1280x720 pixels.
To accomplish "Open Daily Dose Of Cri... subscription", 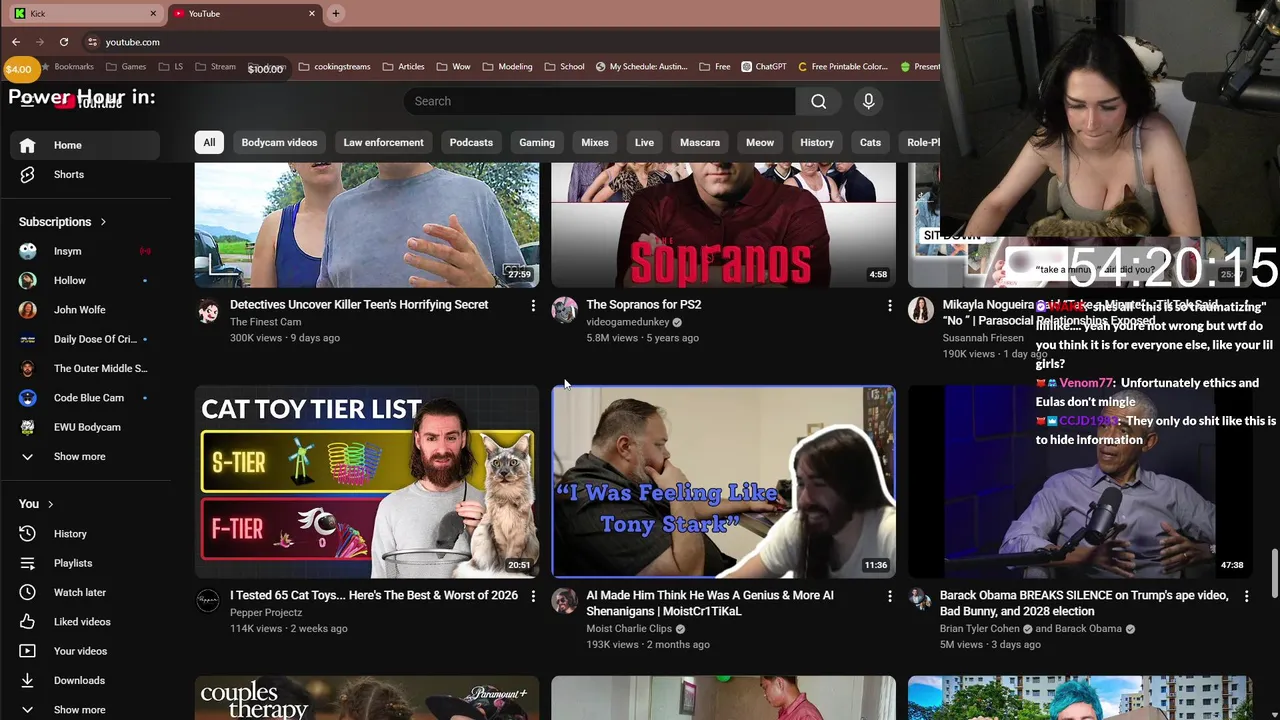I will tap(85, 339).
